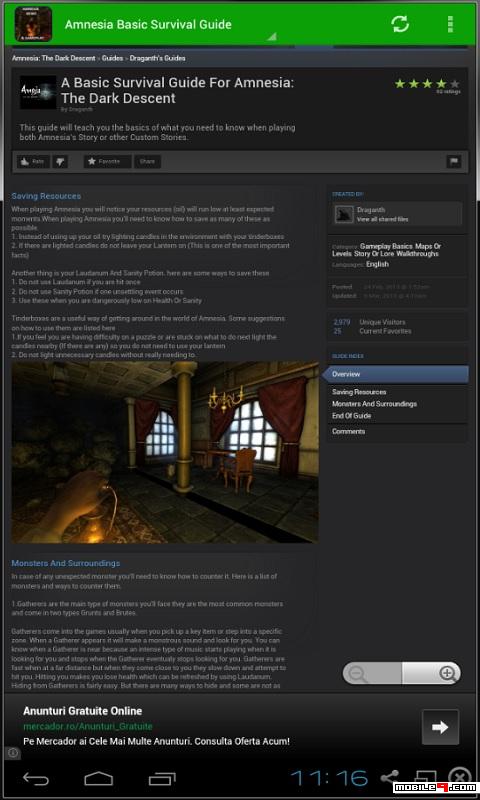Click the Amnesia game thumbnail beside title
The height and width of the screenshot is (800, 480).
click(x=38, y=92)
